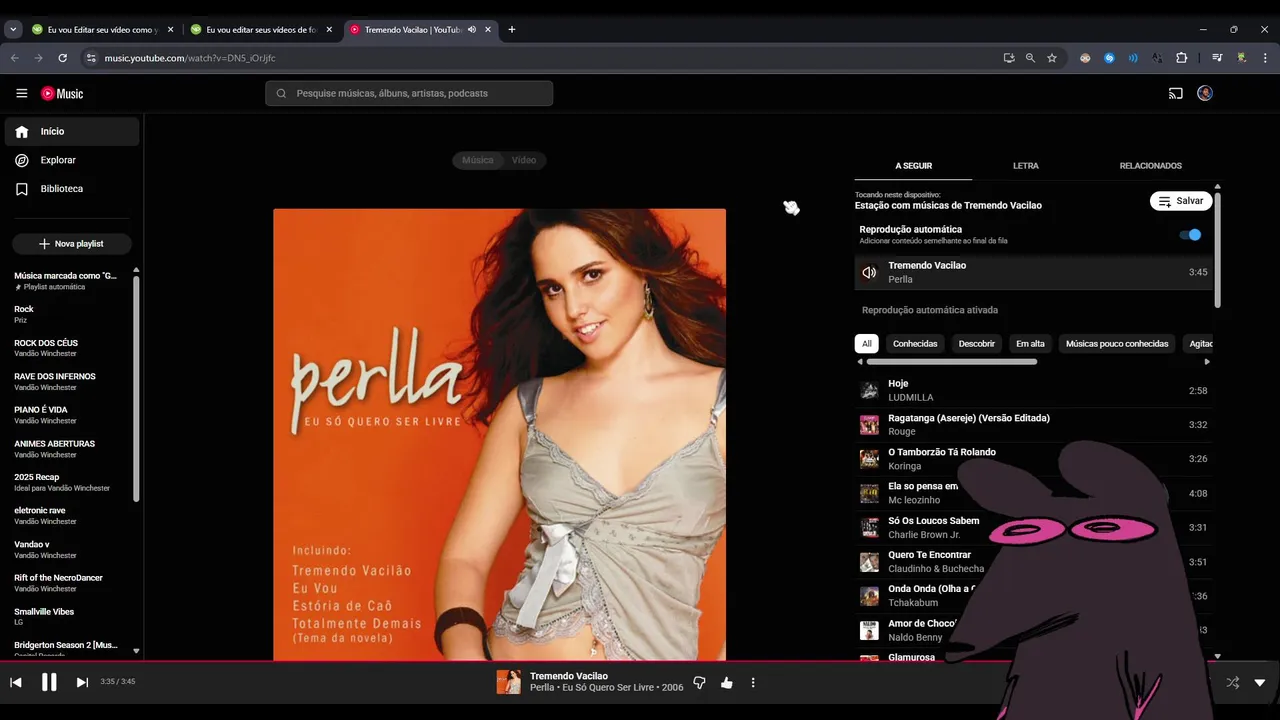1280x720 pixels.
Task: Play Só Os Loucos Sabem
Action: pos(1034,527)
